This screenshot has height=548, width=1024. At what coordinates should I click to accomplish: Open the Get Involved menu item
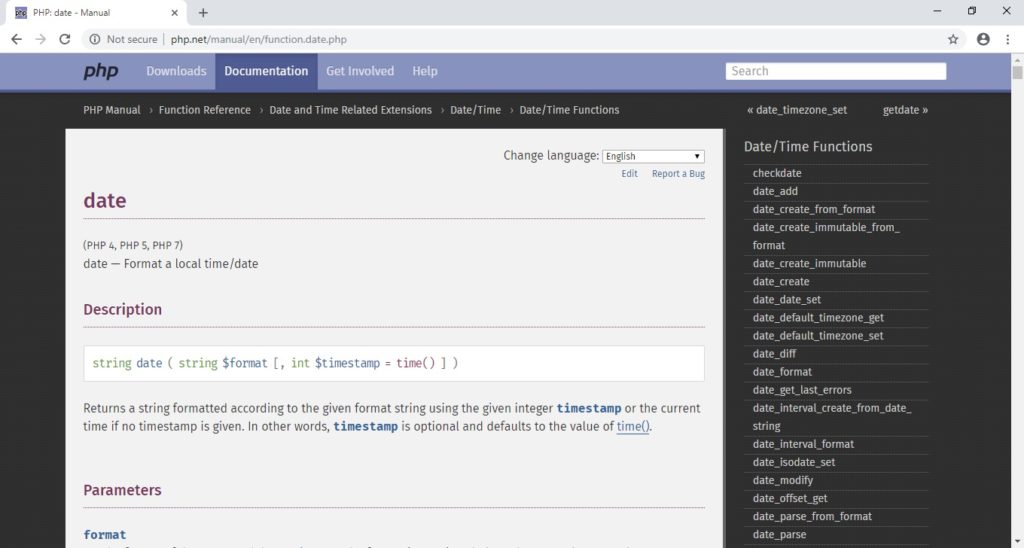(x=360, y=71)
